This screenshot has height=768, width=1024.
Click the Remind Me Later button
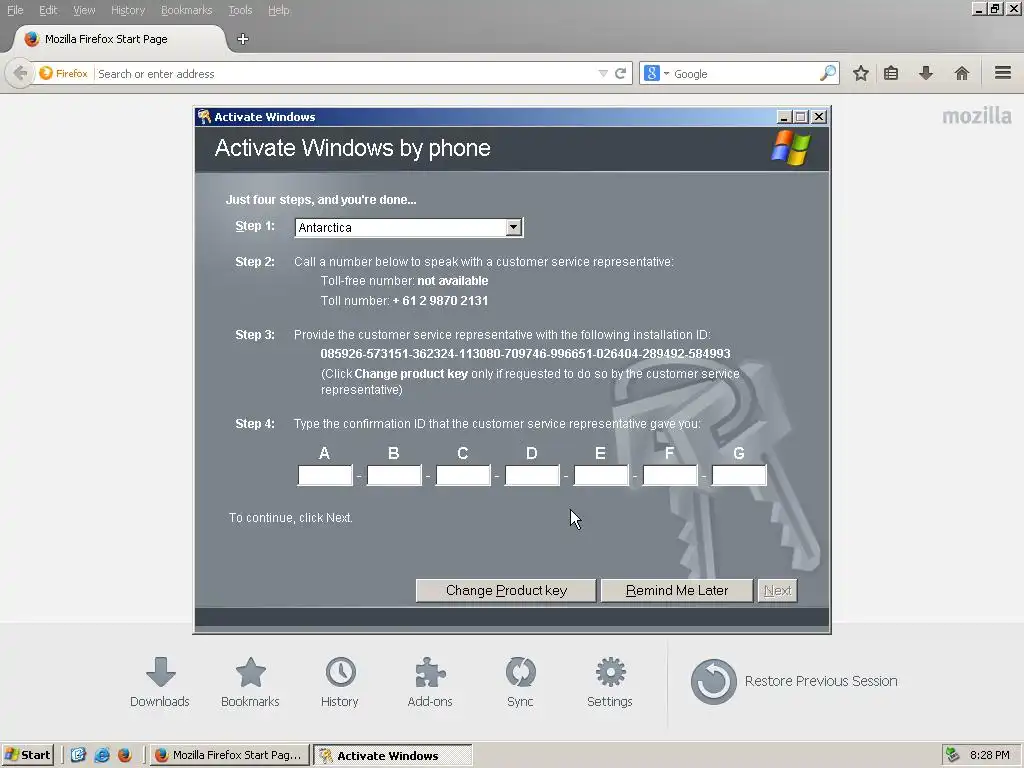click(x=677, y=590)
